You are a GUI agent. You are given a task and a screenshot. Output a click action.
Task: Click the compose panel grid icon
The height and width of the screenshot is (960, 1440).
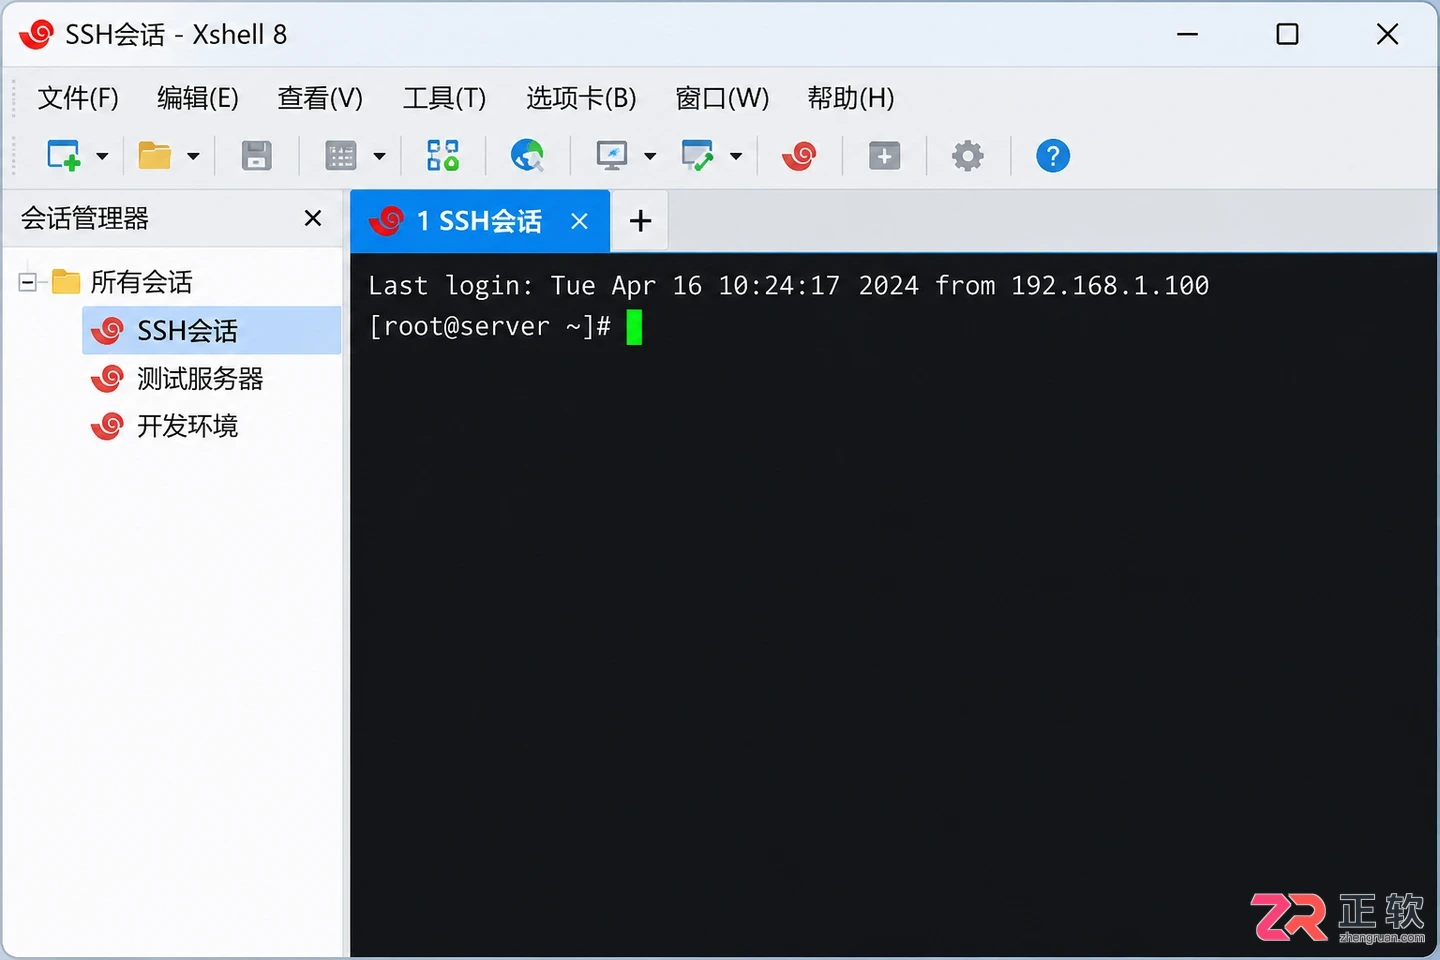coord(341,156)
